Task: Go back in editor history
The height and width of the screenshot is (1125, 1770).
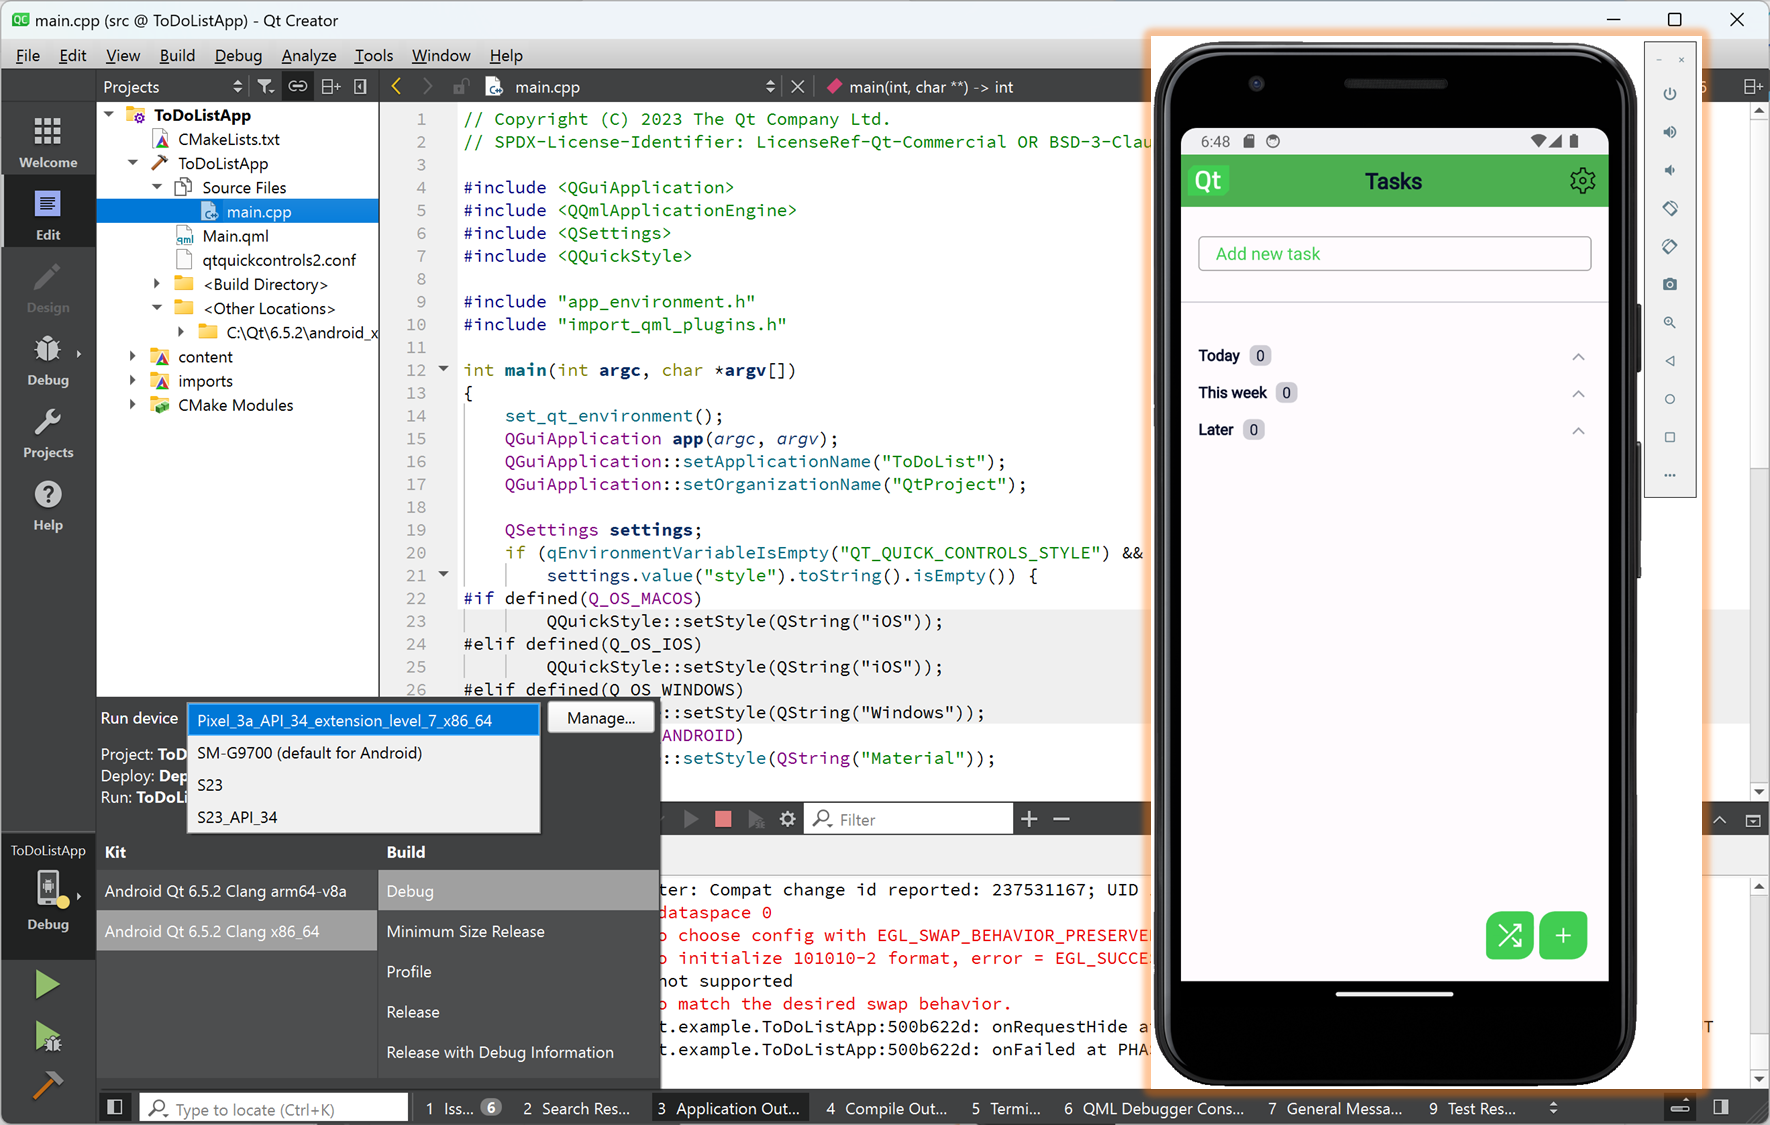Action: [x=396, y=87]
